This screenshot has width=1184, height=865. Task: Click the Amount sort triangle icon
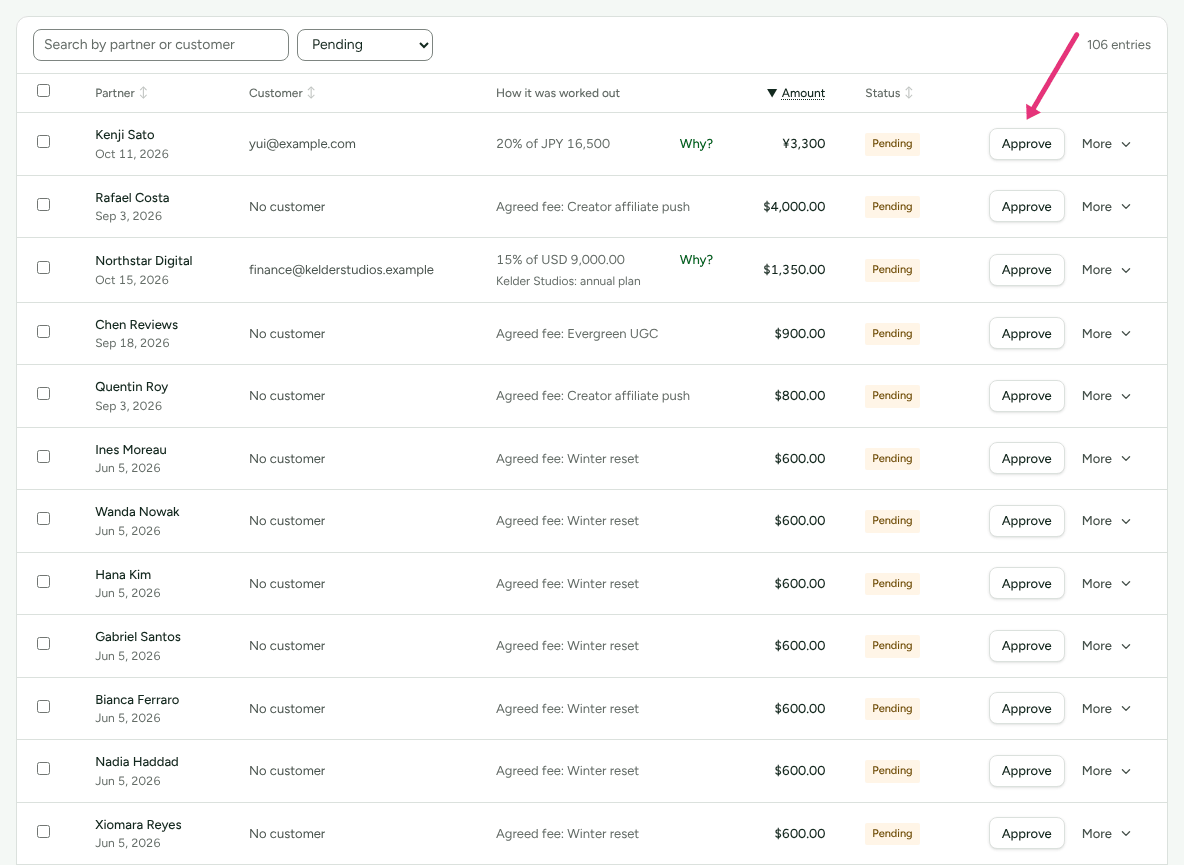tap(772, 93)
